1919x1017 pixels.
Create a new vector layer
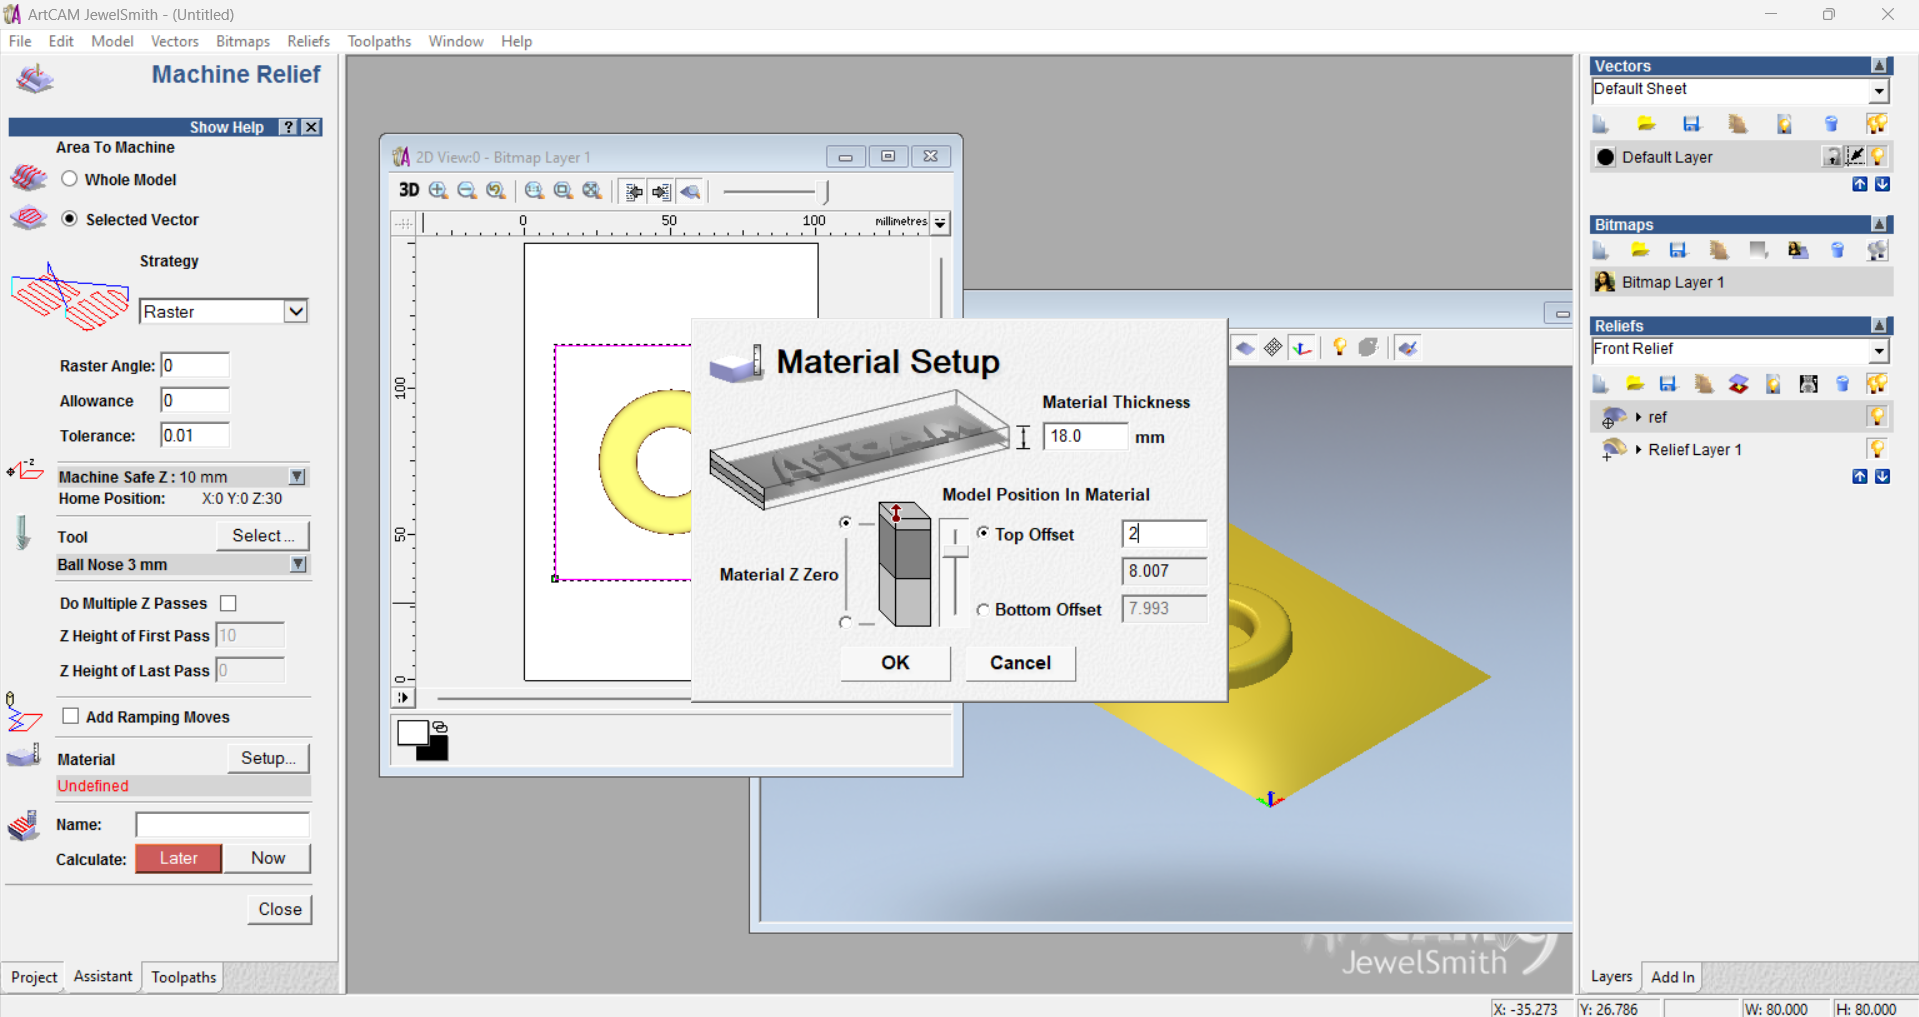[1601, 124]
